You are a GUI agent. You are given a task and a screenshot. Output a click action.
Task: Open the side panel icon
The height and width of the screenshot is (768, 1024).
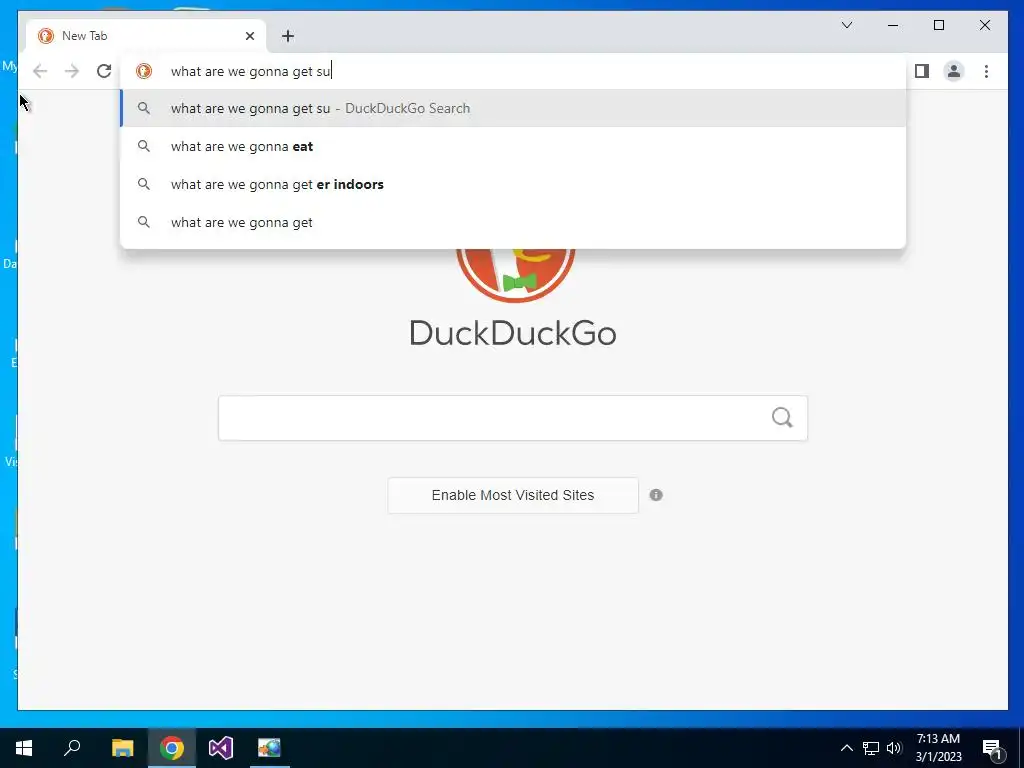pyautogui.click(x=921, y=71)
